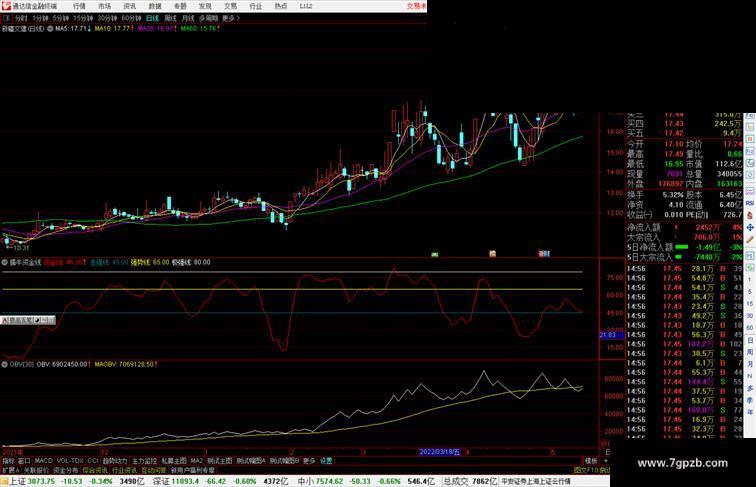Open the MACD indicator tab

click(43, 461)
